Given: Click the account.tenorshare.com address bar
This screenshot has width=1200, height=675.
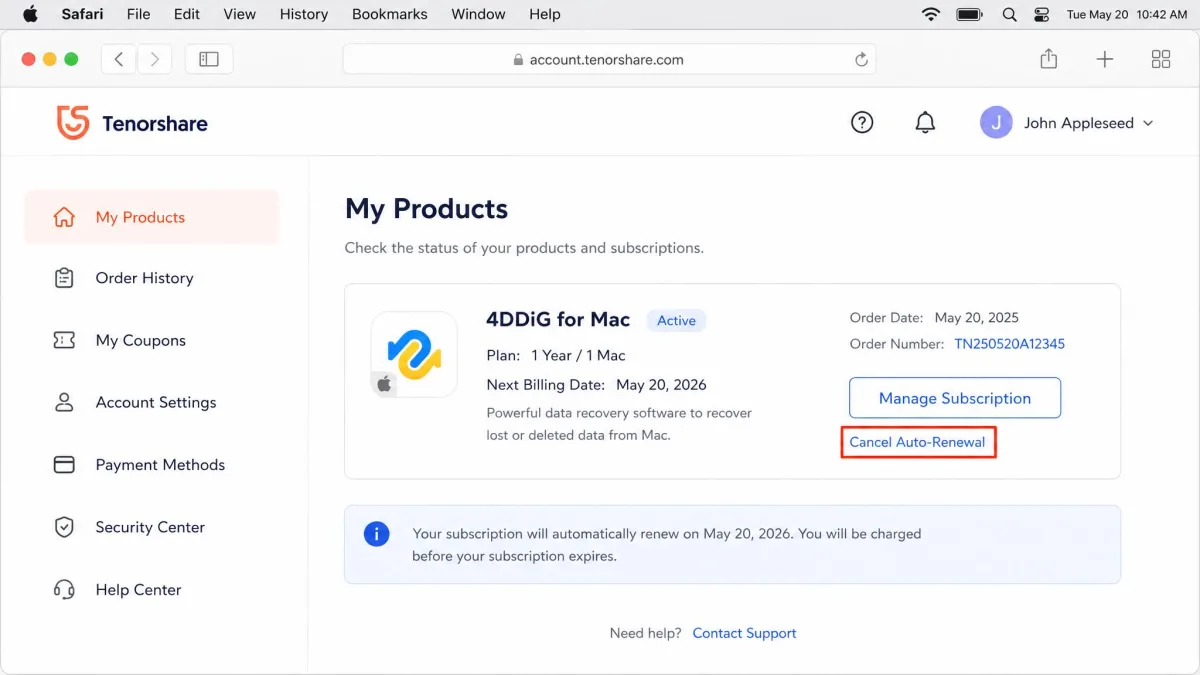Looking at the screenshot, I should point(609,59).
